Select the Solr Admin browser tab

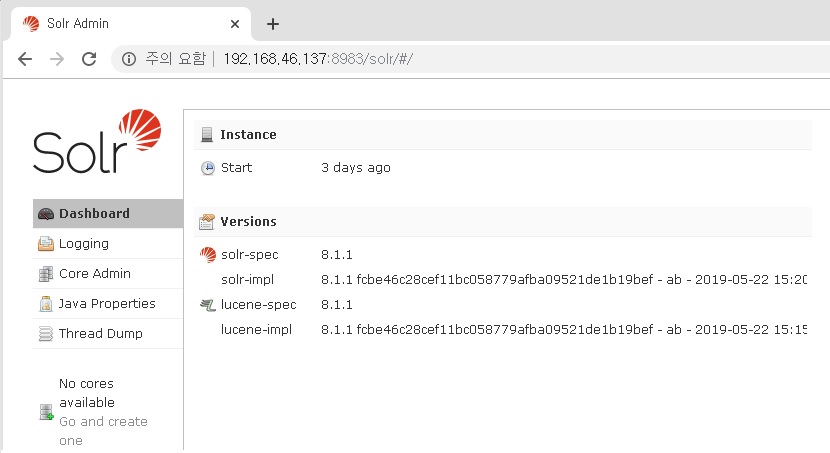click(x=131, y=24)
